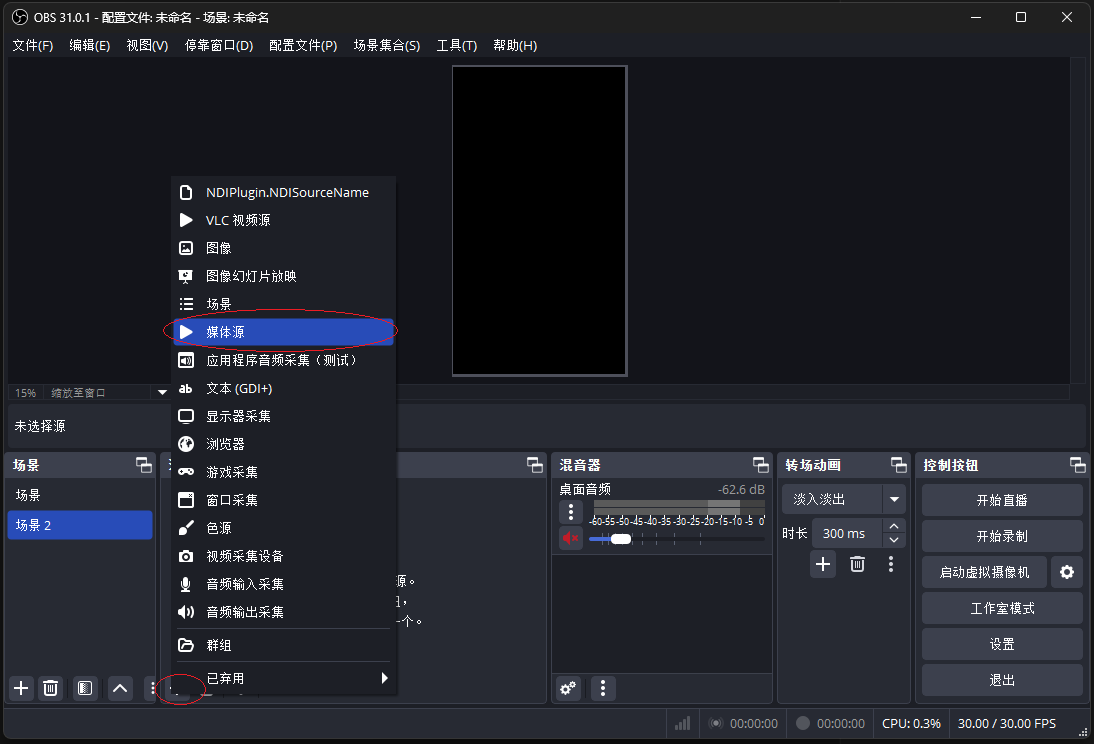Image resolution: width=1094 pixels, height=744 pixels.
Task: Move selected scene up with arrow icon
Action: pyautogui.click(x=119, y=688)
